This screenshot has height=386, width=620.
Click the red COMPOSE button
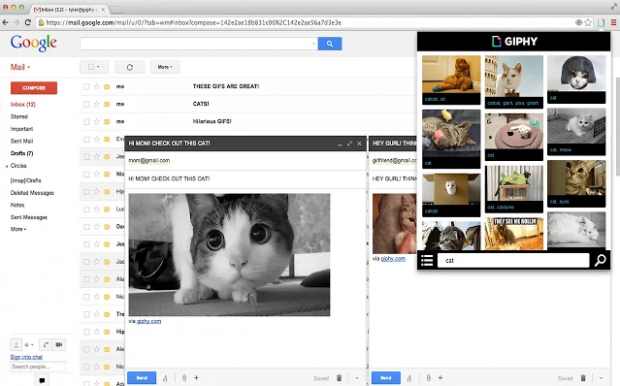coord(34,88)
